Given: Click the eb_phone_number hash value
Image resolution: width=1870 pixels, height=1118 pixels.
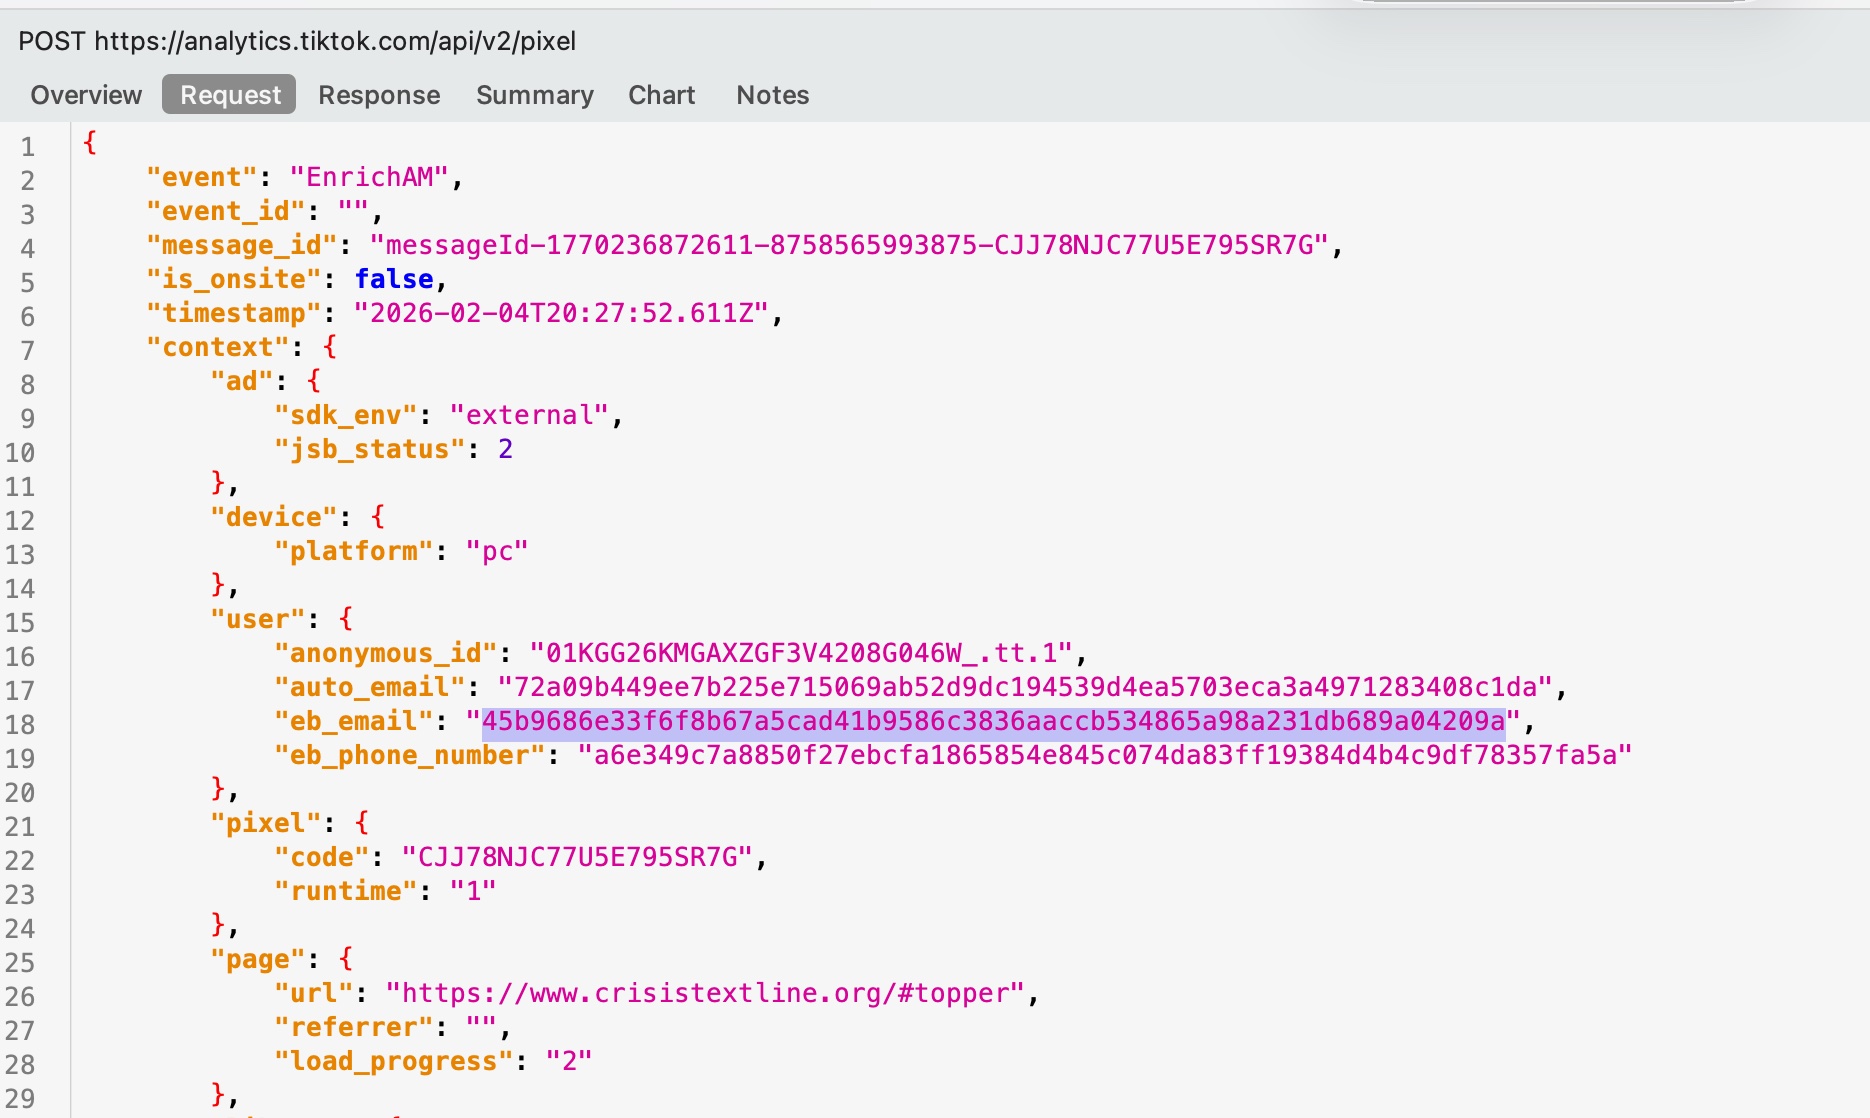Looking at the screenshot, I should [x=1105, y=755].
